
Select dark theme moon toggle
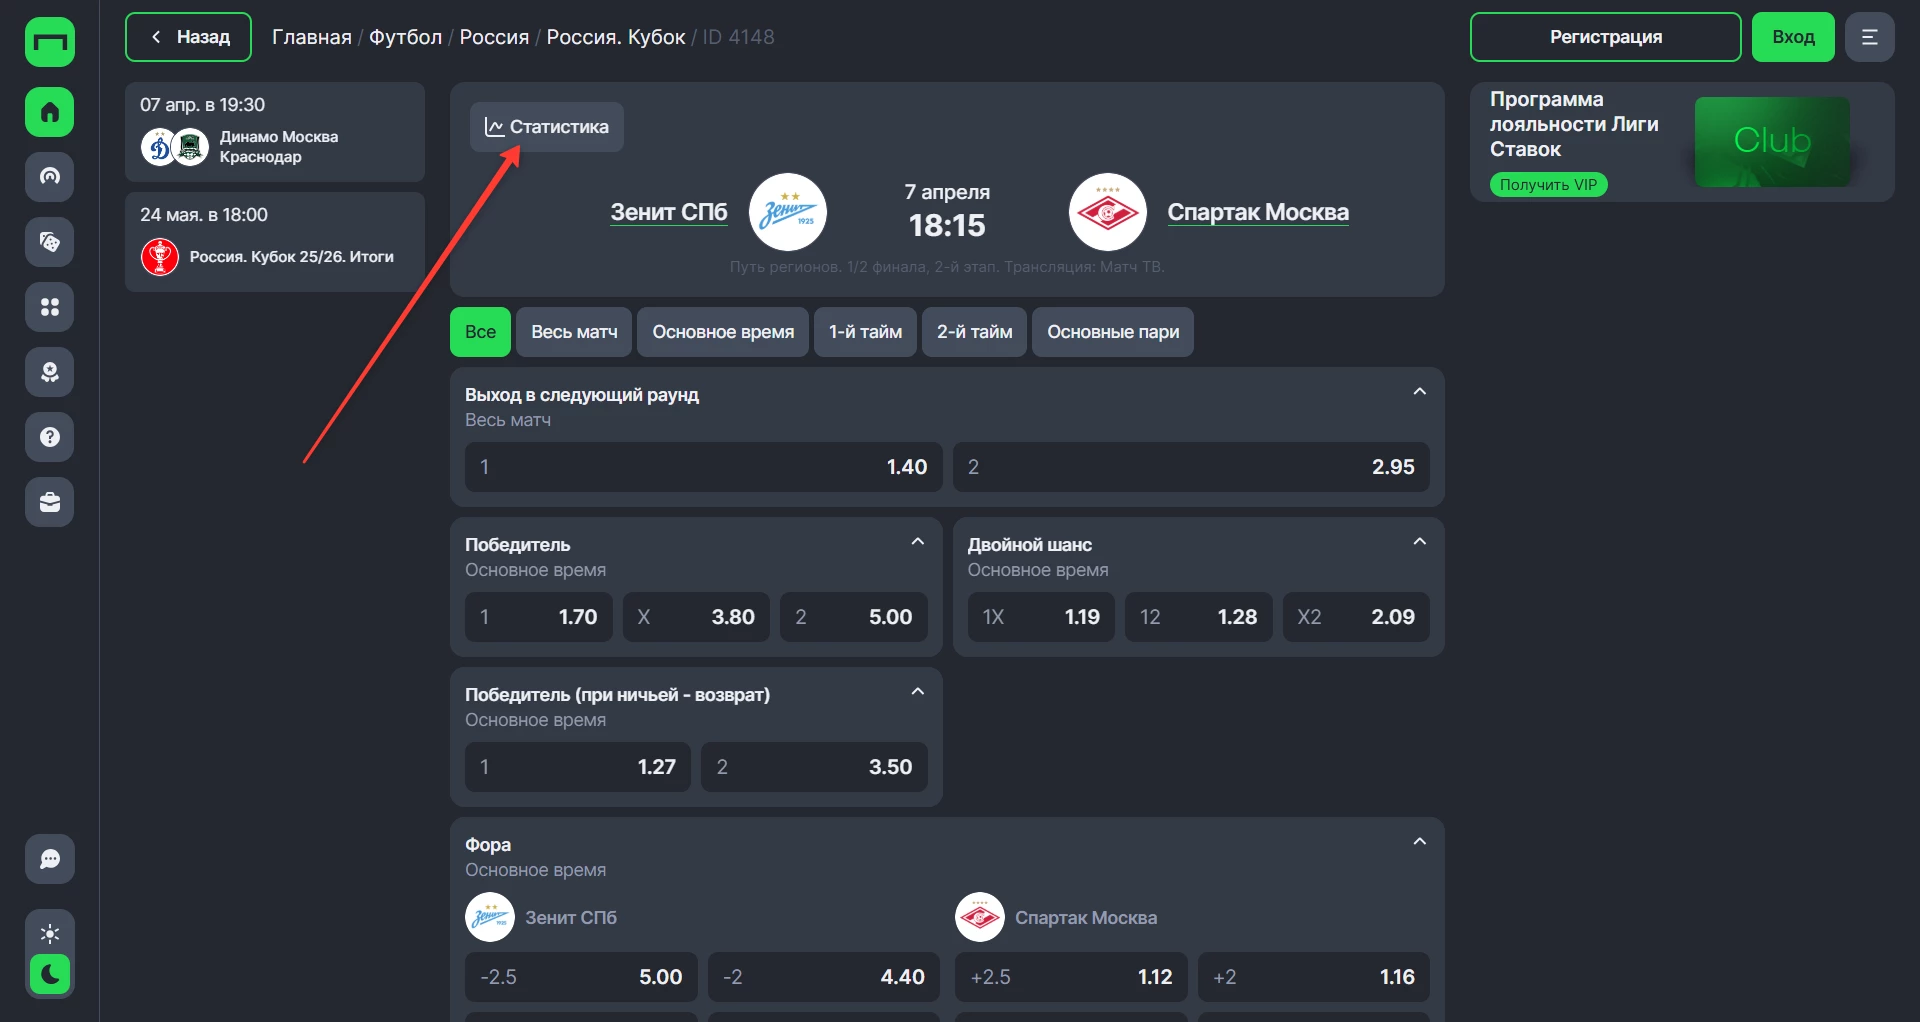coord(49,974)
